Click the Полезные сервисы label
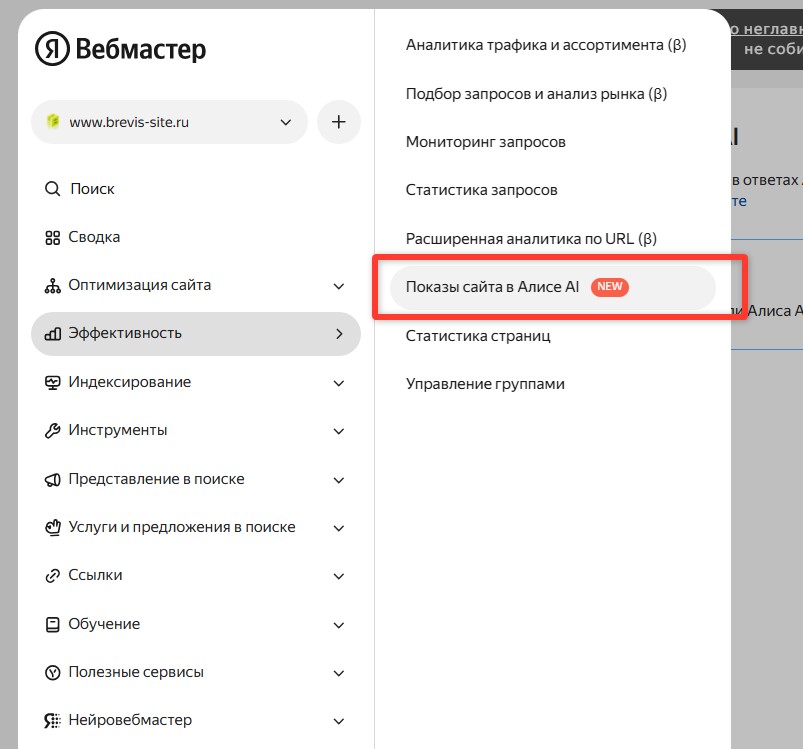803x749 pixels. click(136, 672)
